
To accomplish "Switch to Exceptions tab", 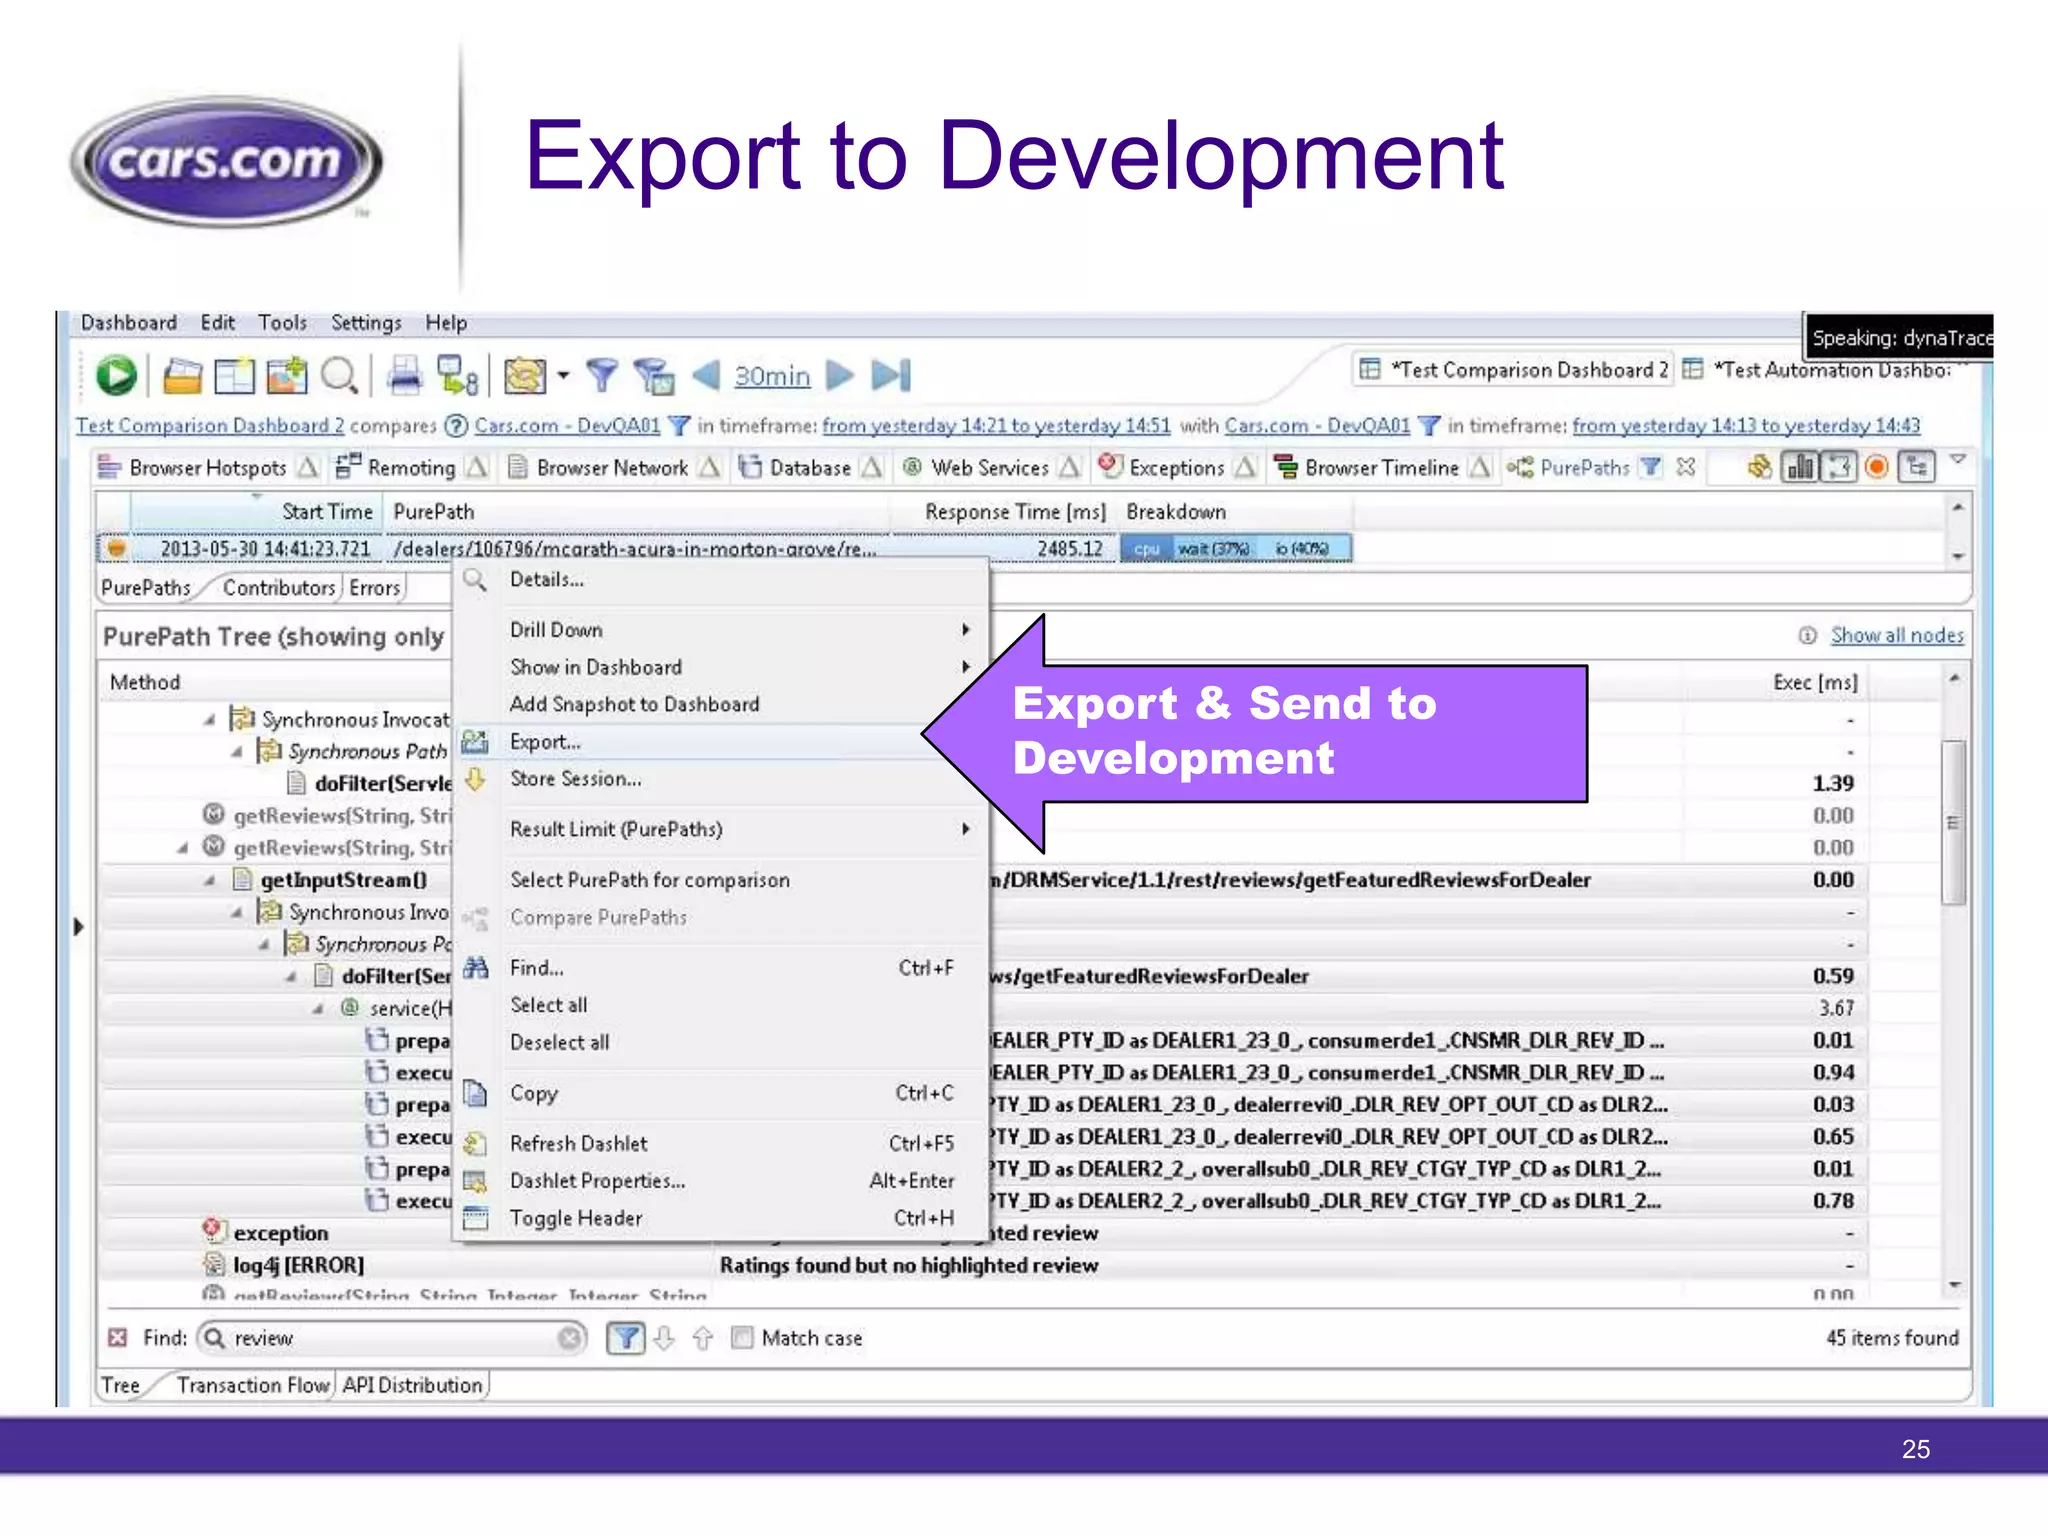I will tap(1177, 468).
